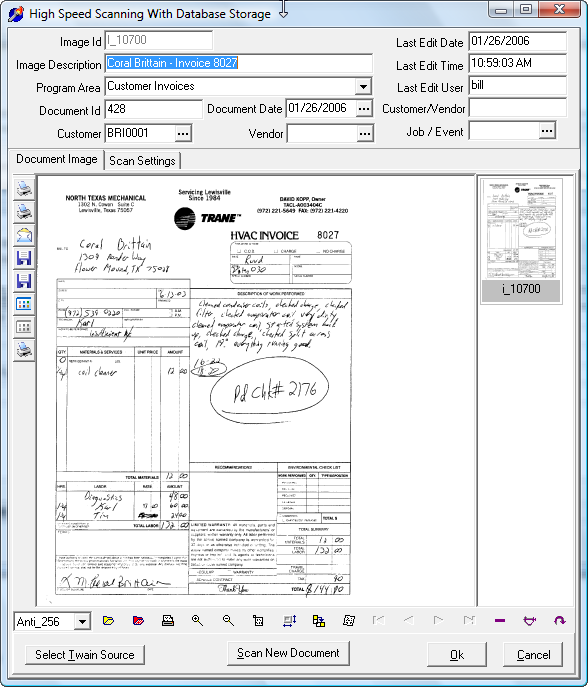Viewport: 588px width, 687px height.
Task: Click the purple flip icon
Action: click(530, 620)
